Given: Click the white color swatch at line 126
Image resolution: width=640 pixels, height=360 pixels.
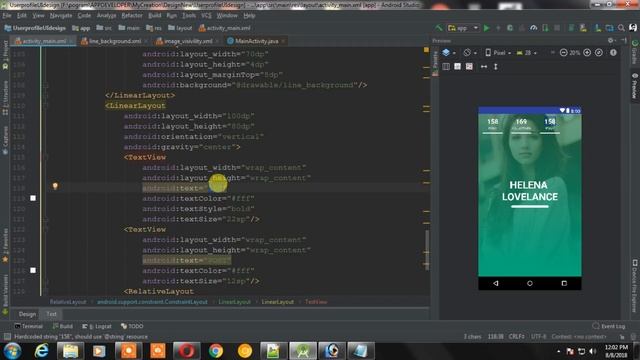Looking at the screenshot, I should tap(33, 270).
